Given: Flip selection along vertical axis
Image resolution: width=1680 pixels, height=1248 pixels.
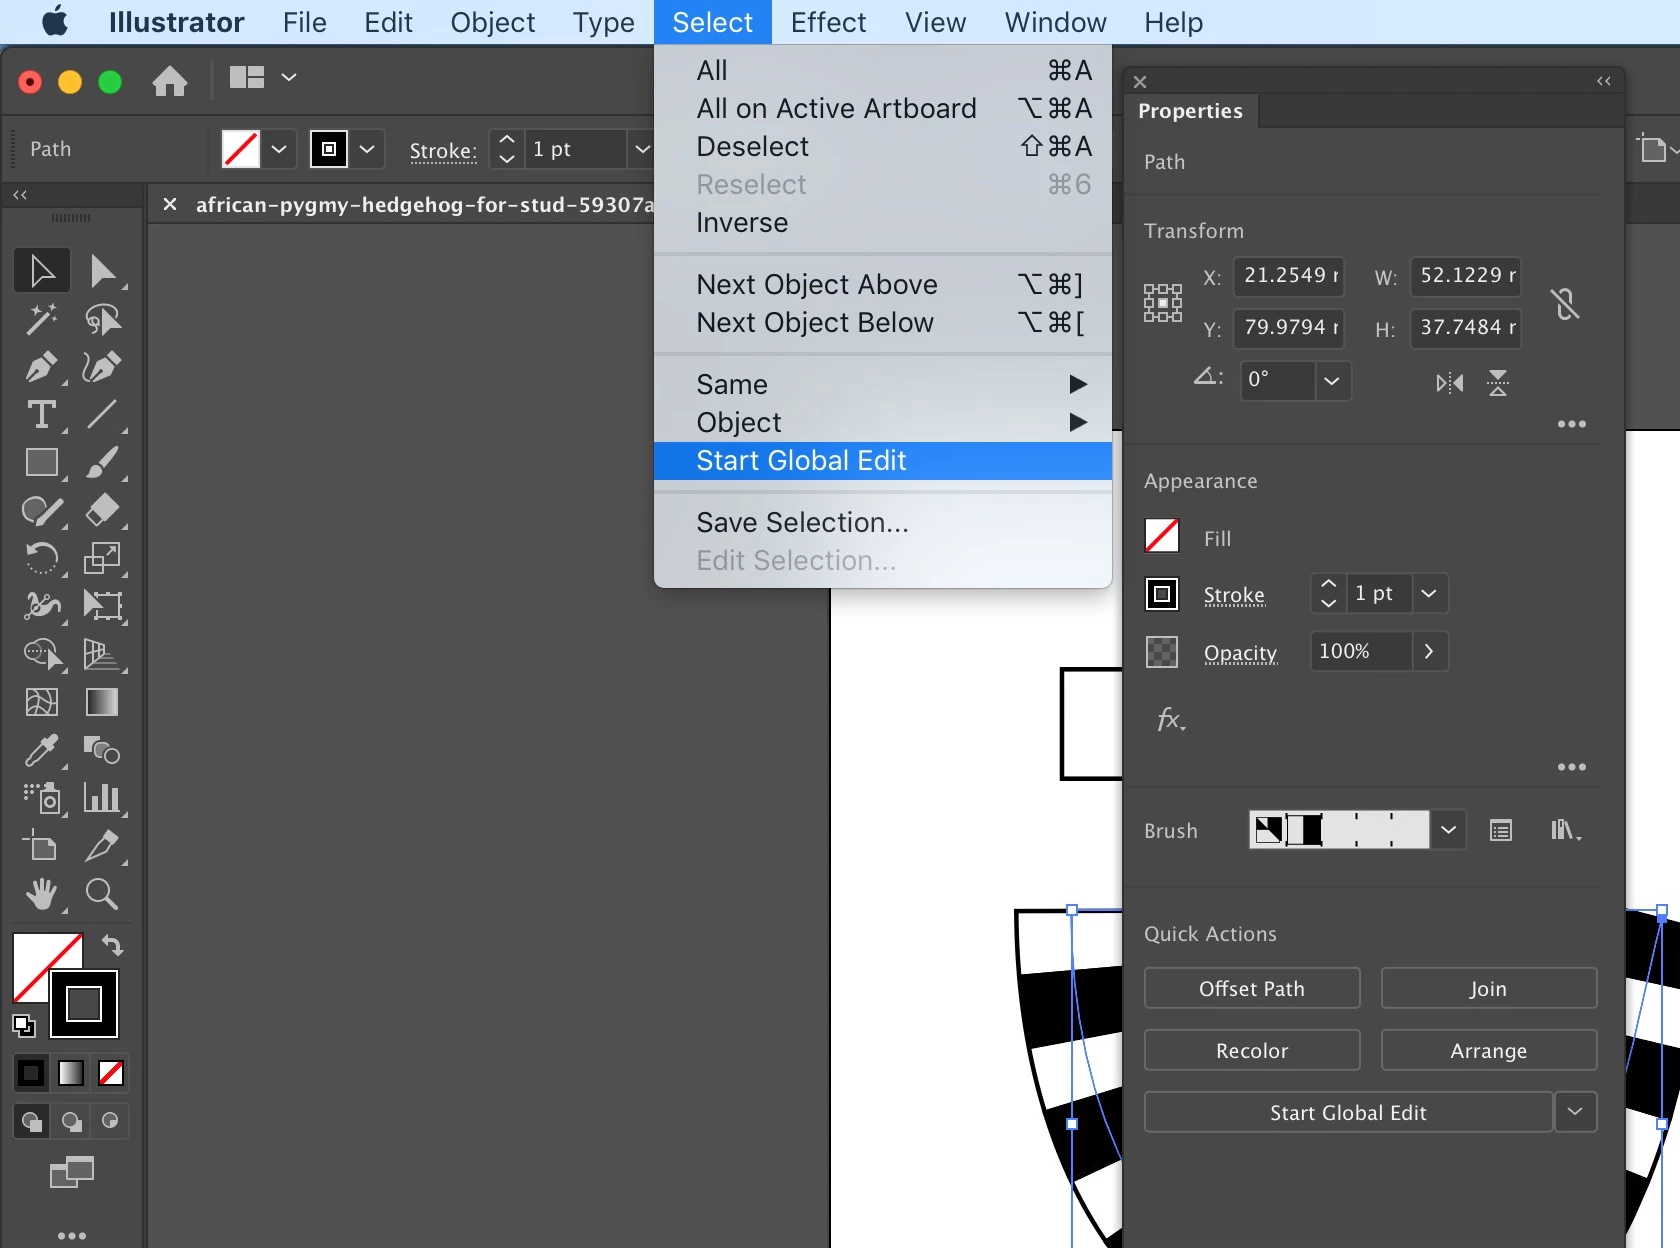Looking at the screenshot, I should tap(1498, 383).
